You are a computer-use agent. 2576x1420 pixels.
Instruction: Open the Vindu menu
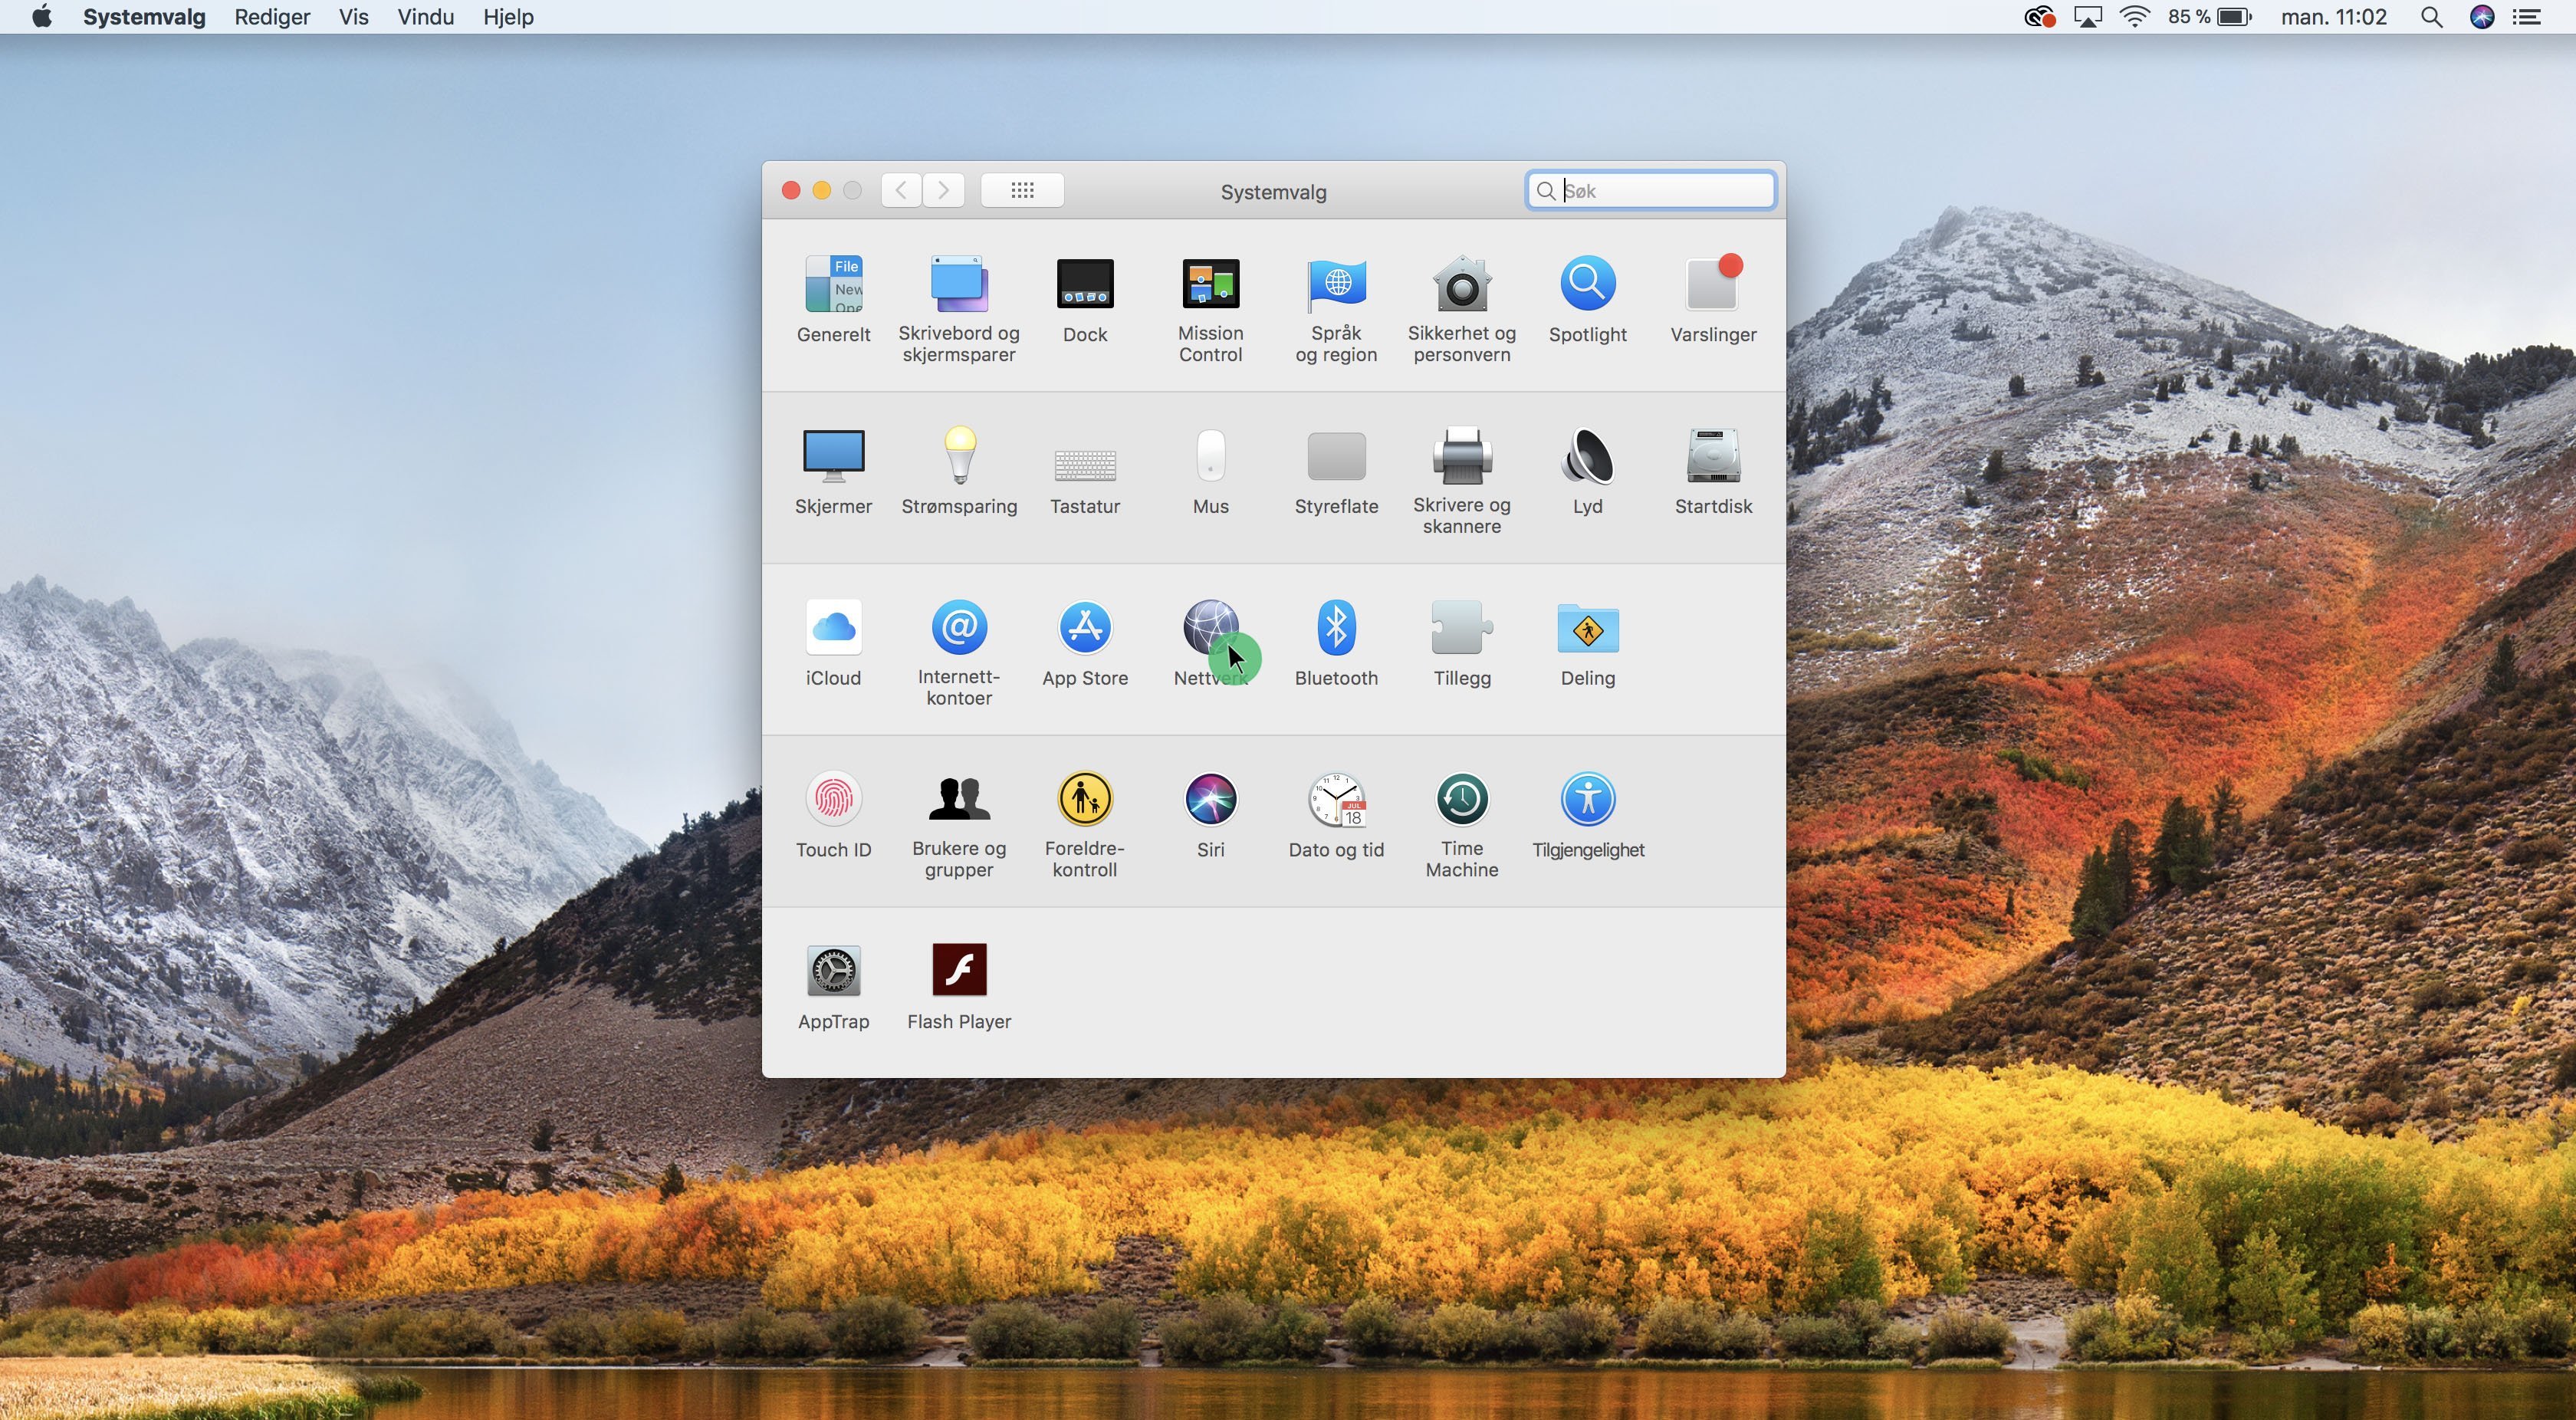425,17
